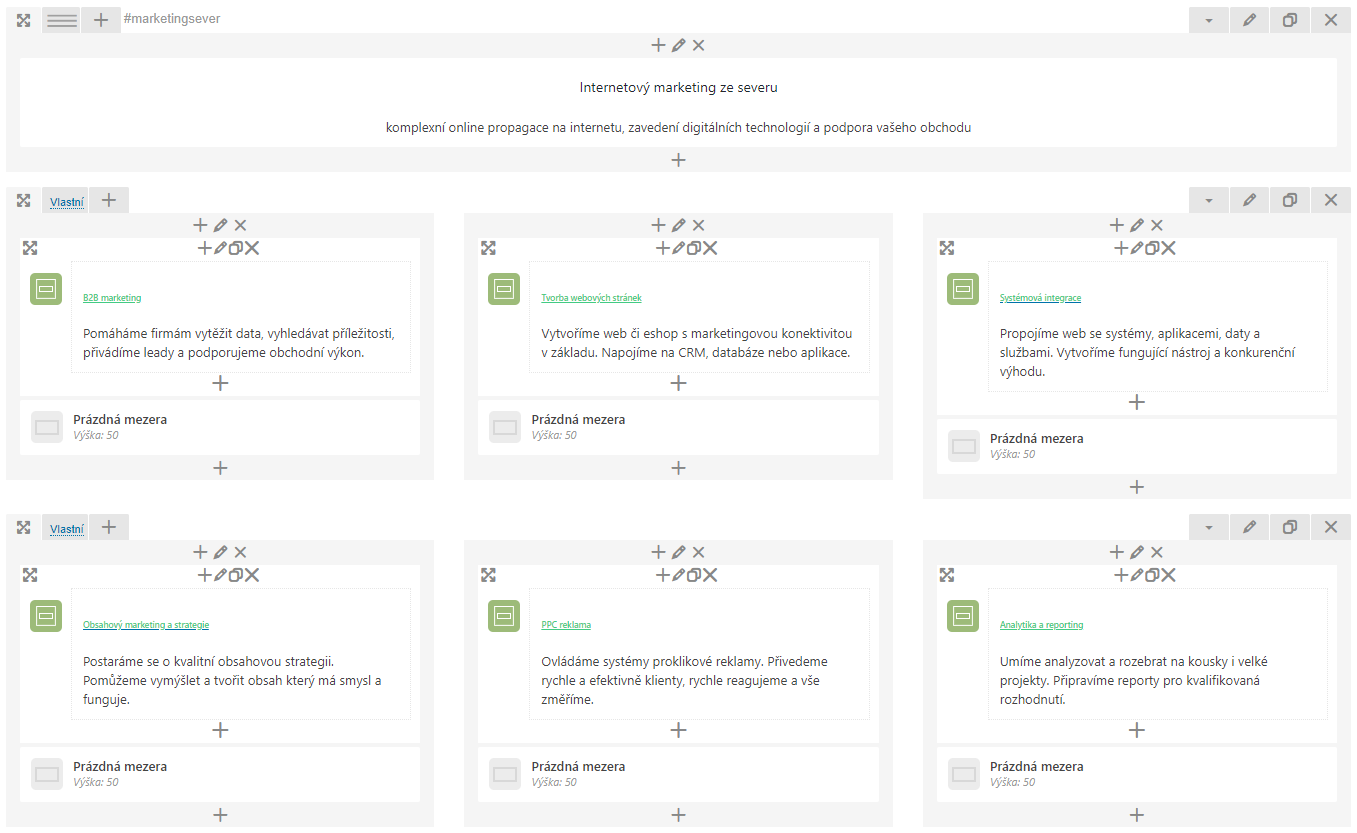This screenshot has width=1357, height=833.
Task: Add a column to the #marketingsever row
Action: coord(101,20)
